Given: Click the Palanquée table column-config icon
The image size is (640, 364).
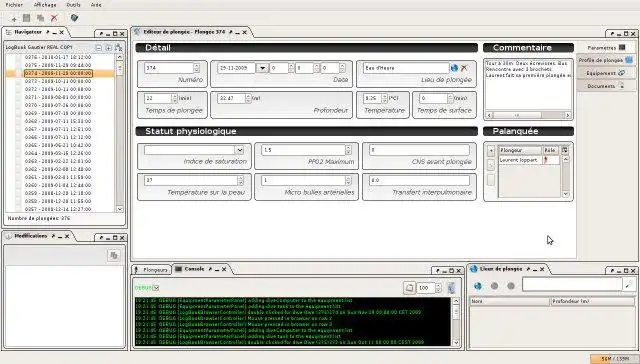Looking at the screenshot, I should pos(565,150).
